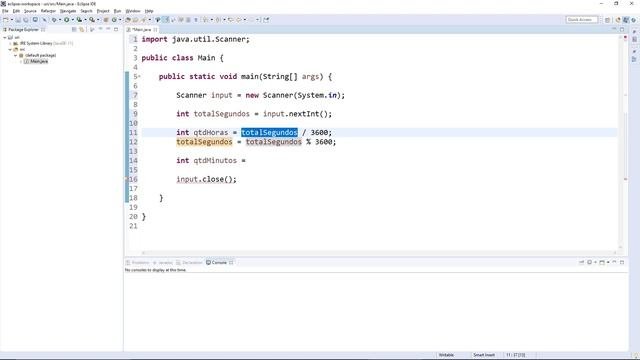This screenshot has width=640, height=360.
Task: Open the Edit menu
Action: click(16, 11)
